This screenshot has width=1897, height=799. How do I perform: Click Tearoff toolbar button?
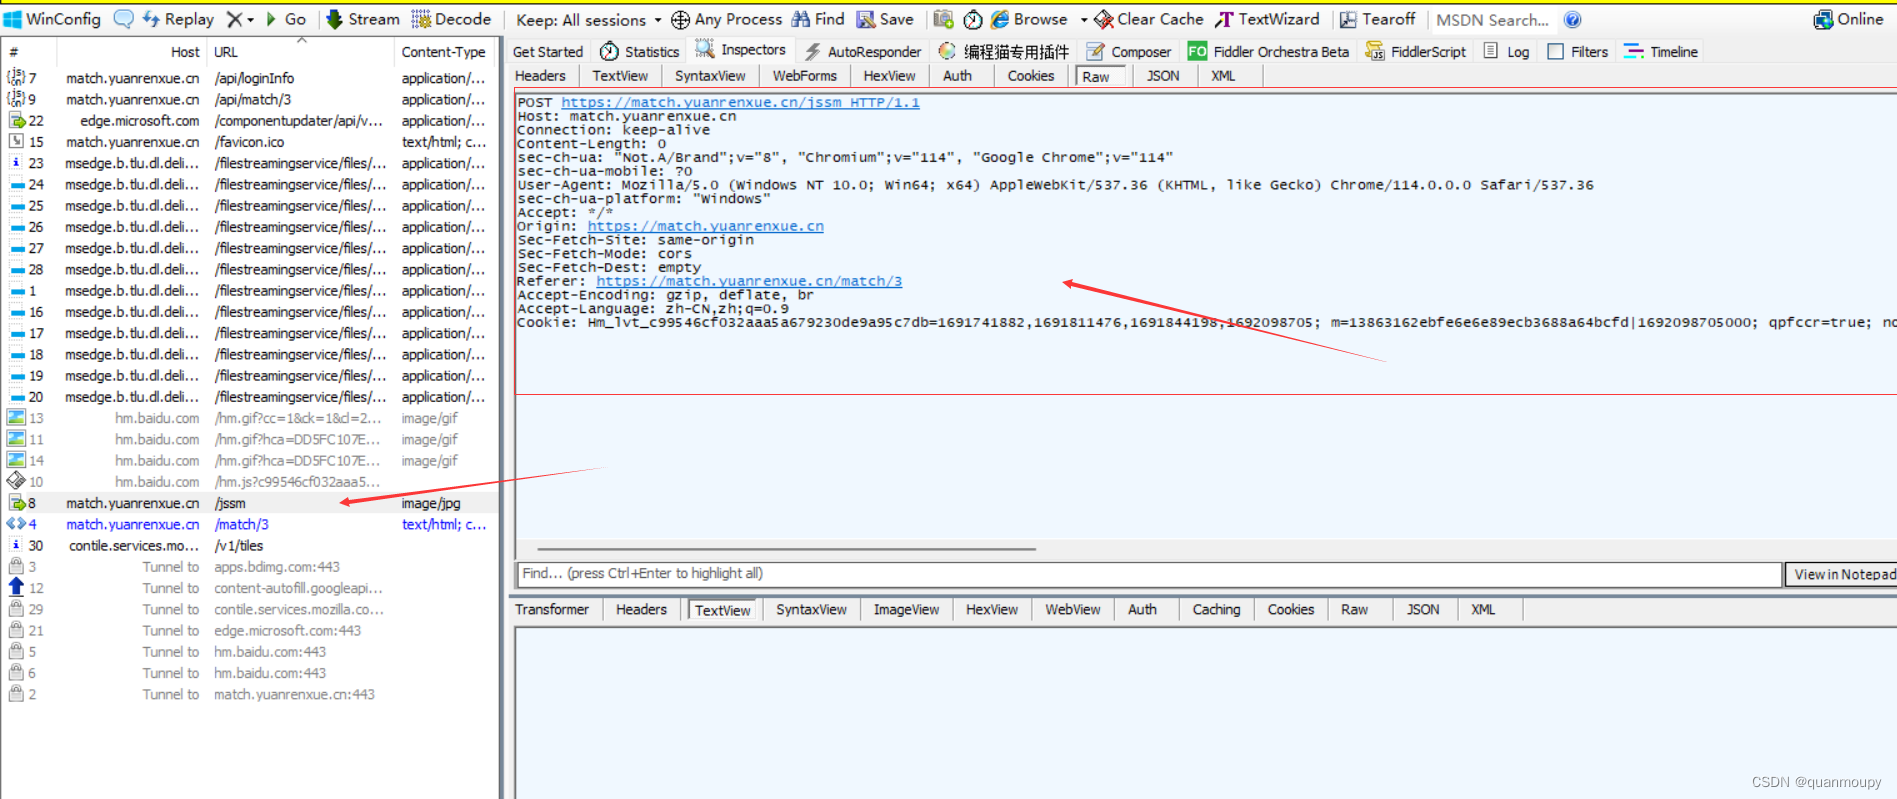pyautogui.click(x=1378, y=19)
